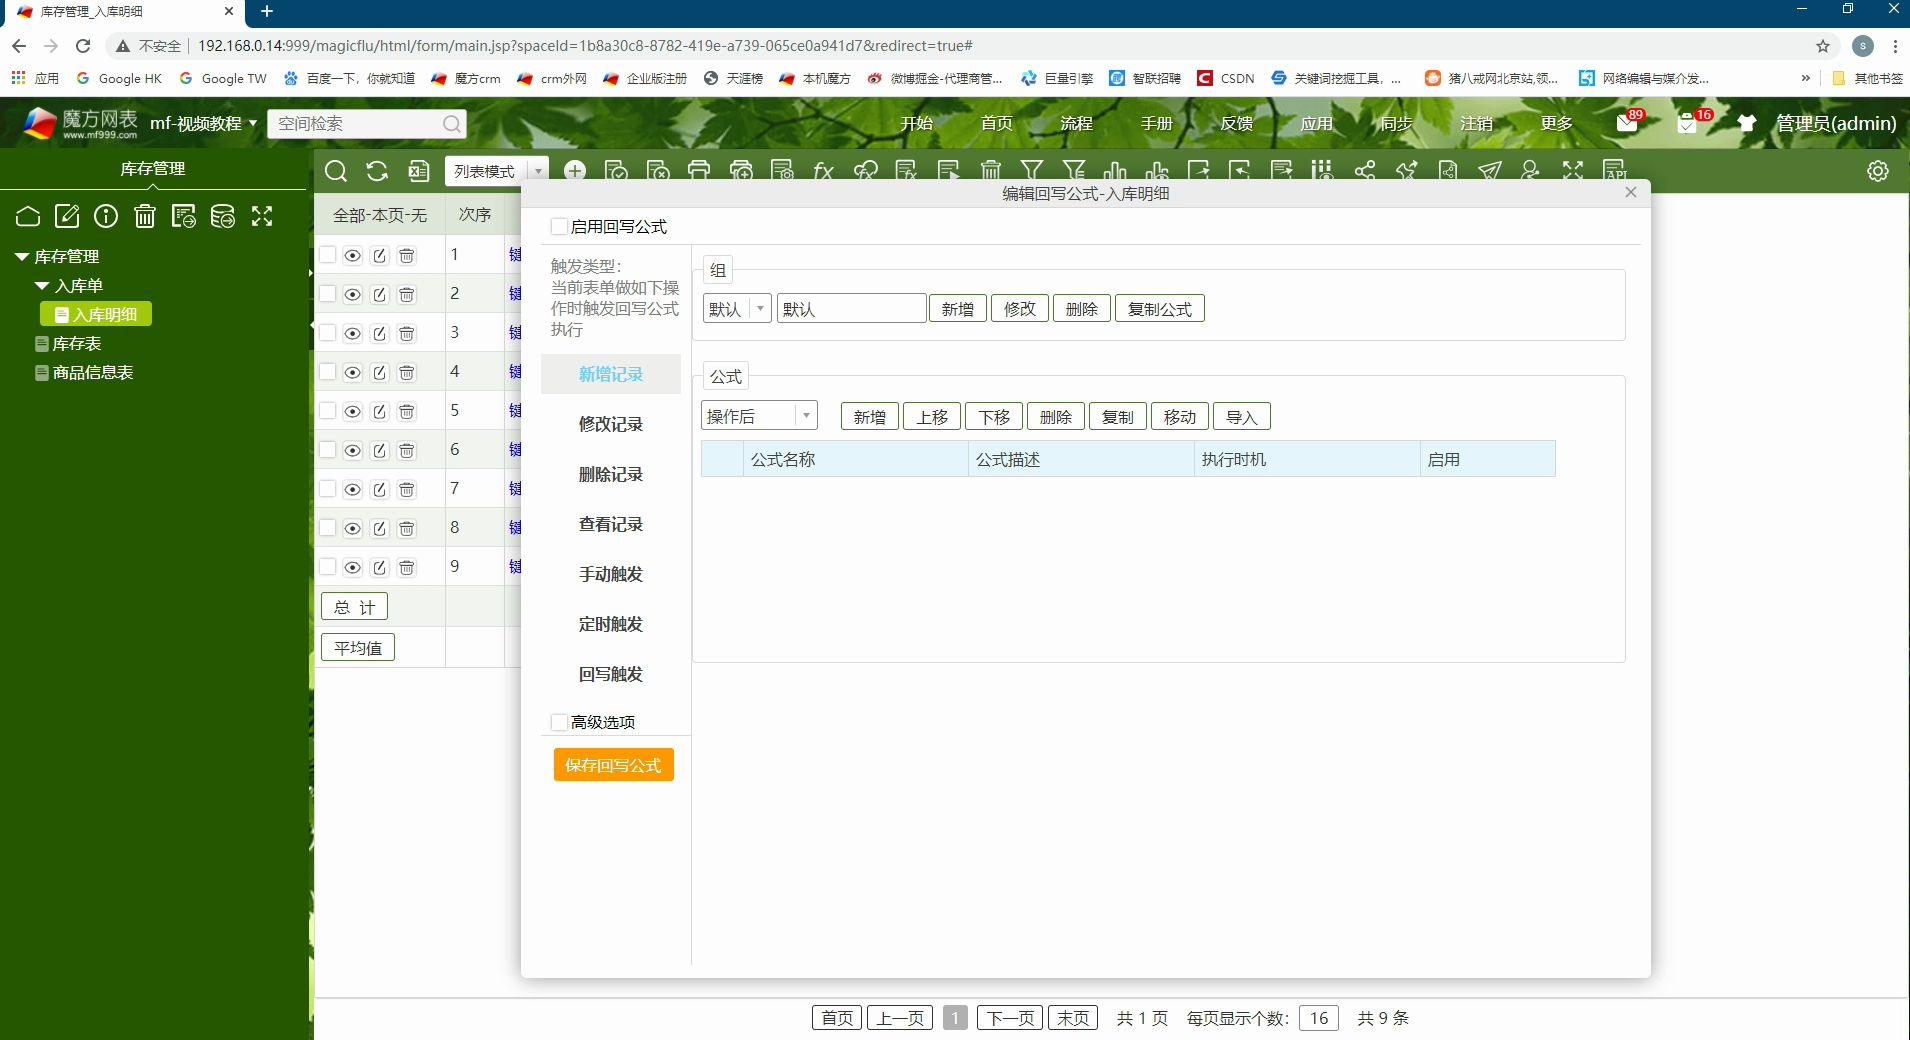Click the search magnifier icon in form toolbar
The image size is (1910, 1040).
point(336,171)
